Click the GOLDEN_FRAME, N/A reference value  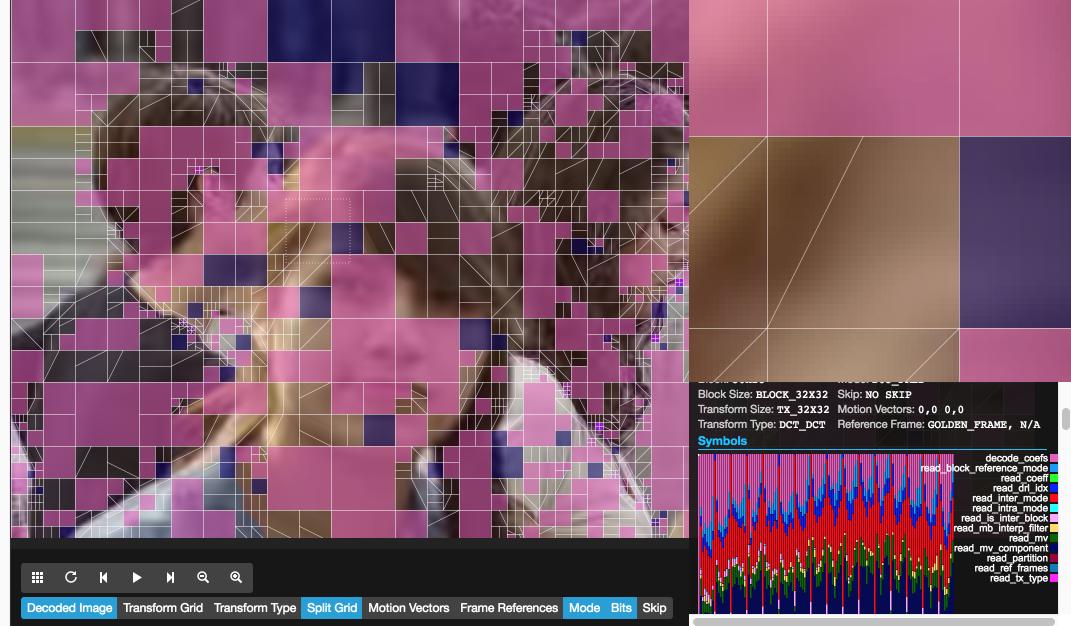click(984, 424)
